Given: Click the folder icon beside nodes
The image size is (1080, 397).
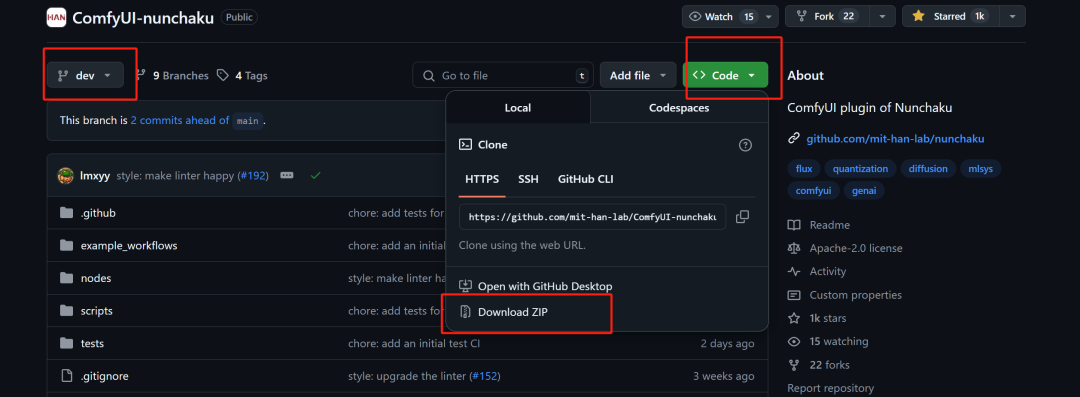Looking at the screenshot, I should tap(66, 278).
